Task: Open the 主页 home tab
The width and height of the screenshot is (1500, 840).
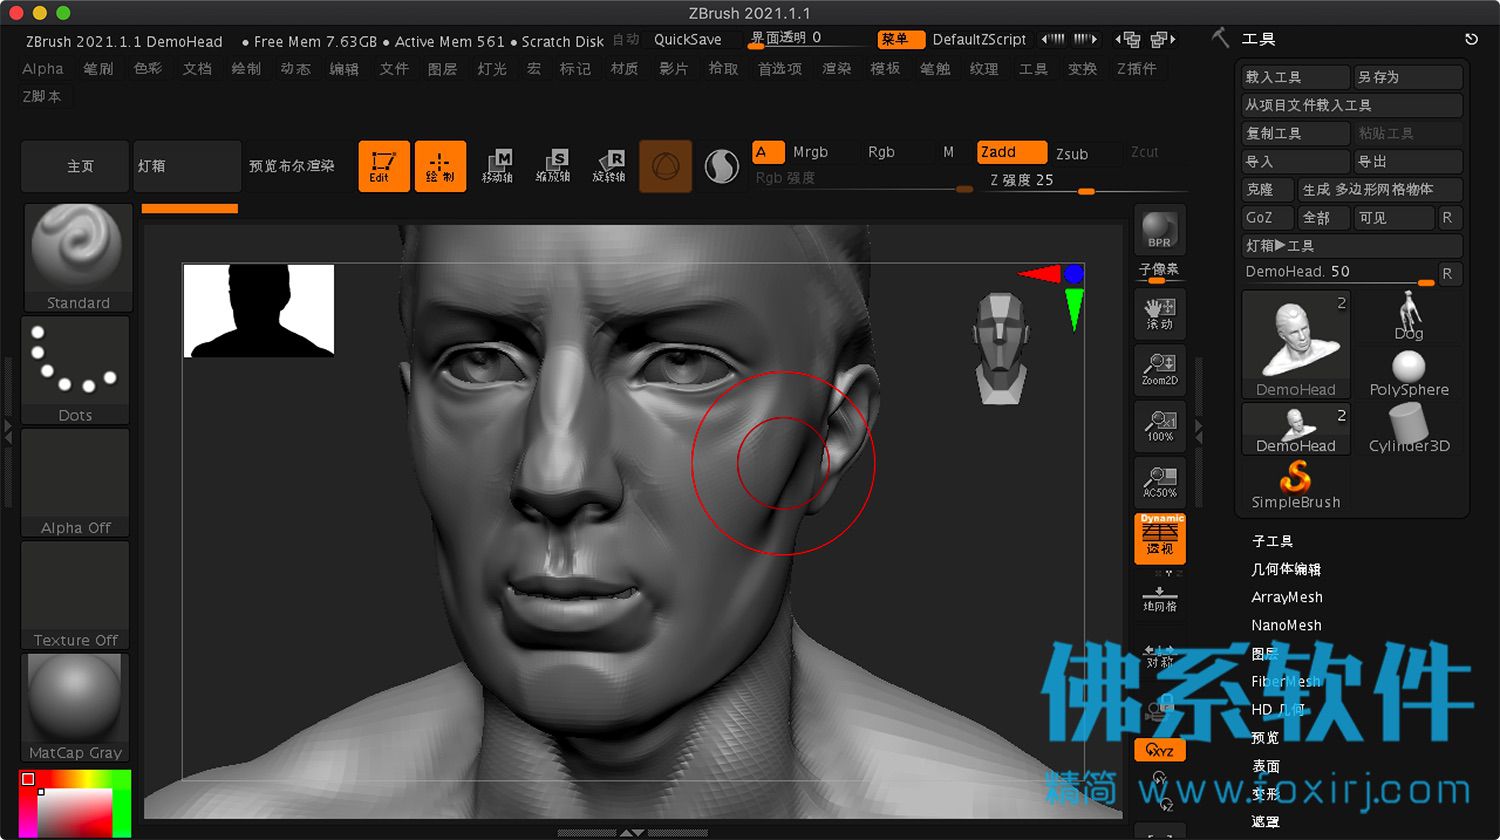Action: (76, 166)
